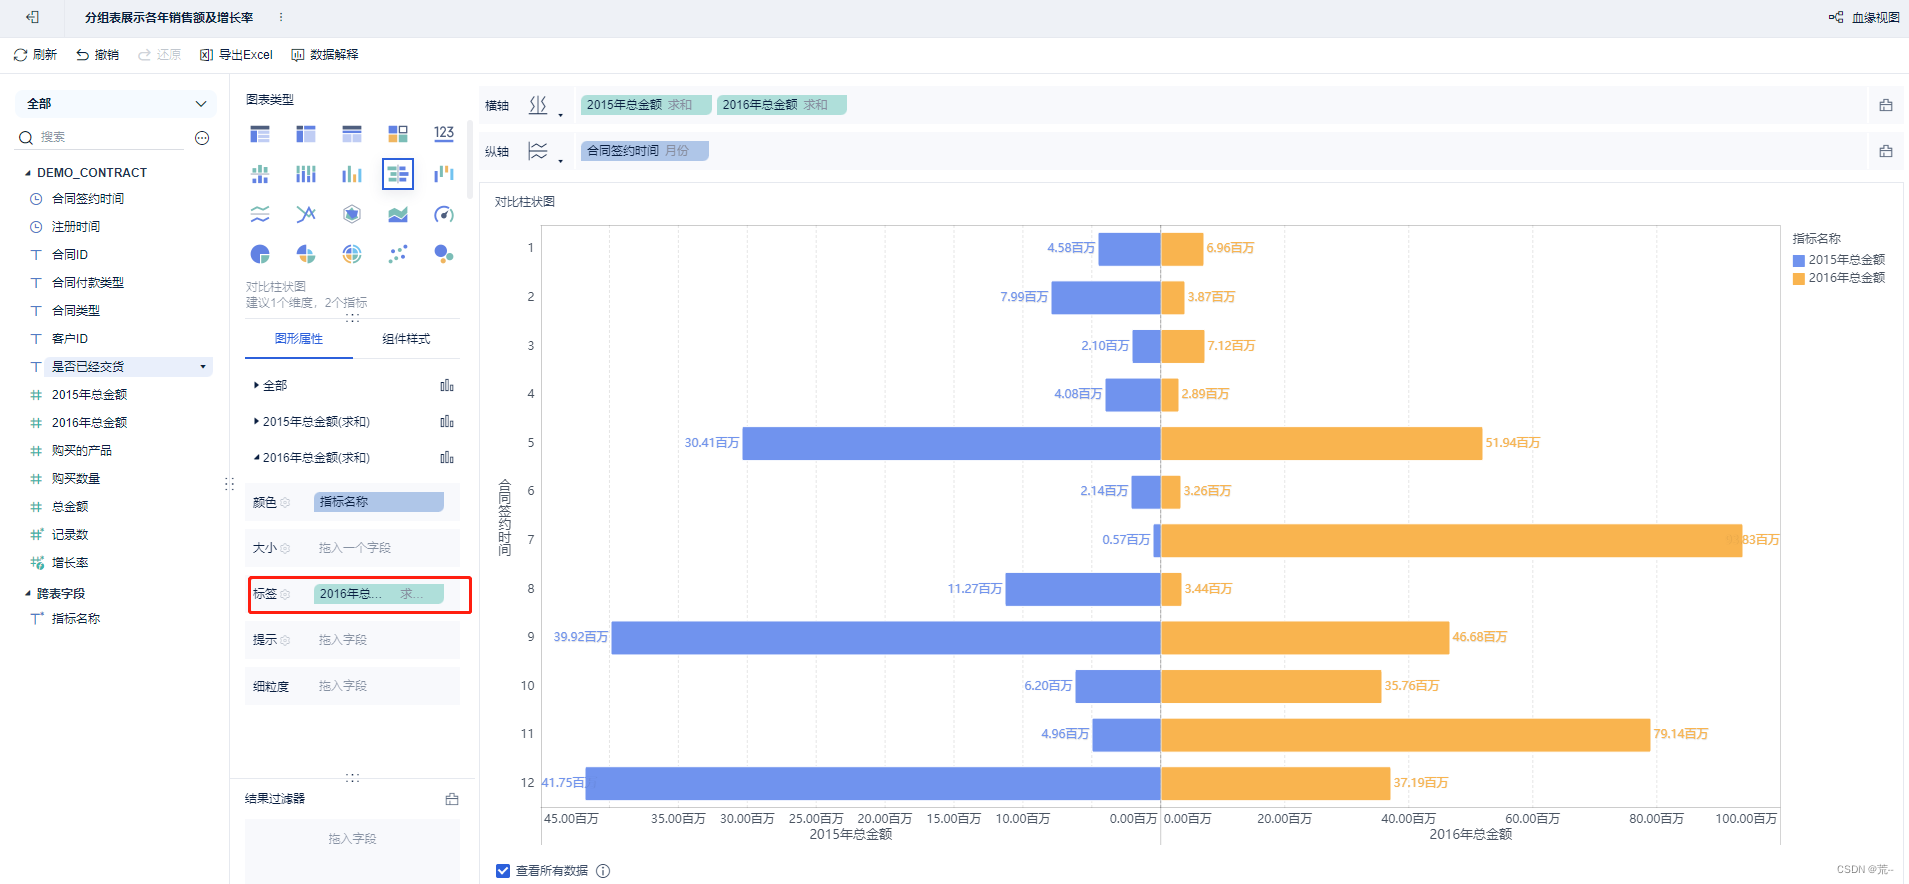Click the orange 2016年总金额 legend swatch
Viewport: 1909px width, 884px height.
pos(1799,278)
